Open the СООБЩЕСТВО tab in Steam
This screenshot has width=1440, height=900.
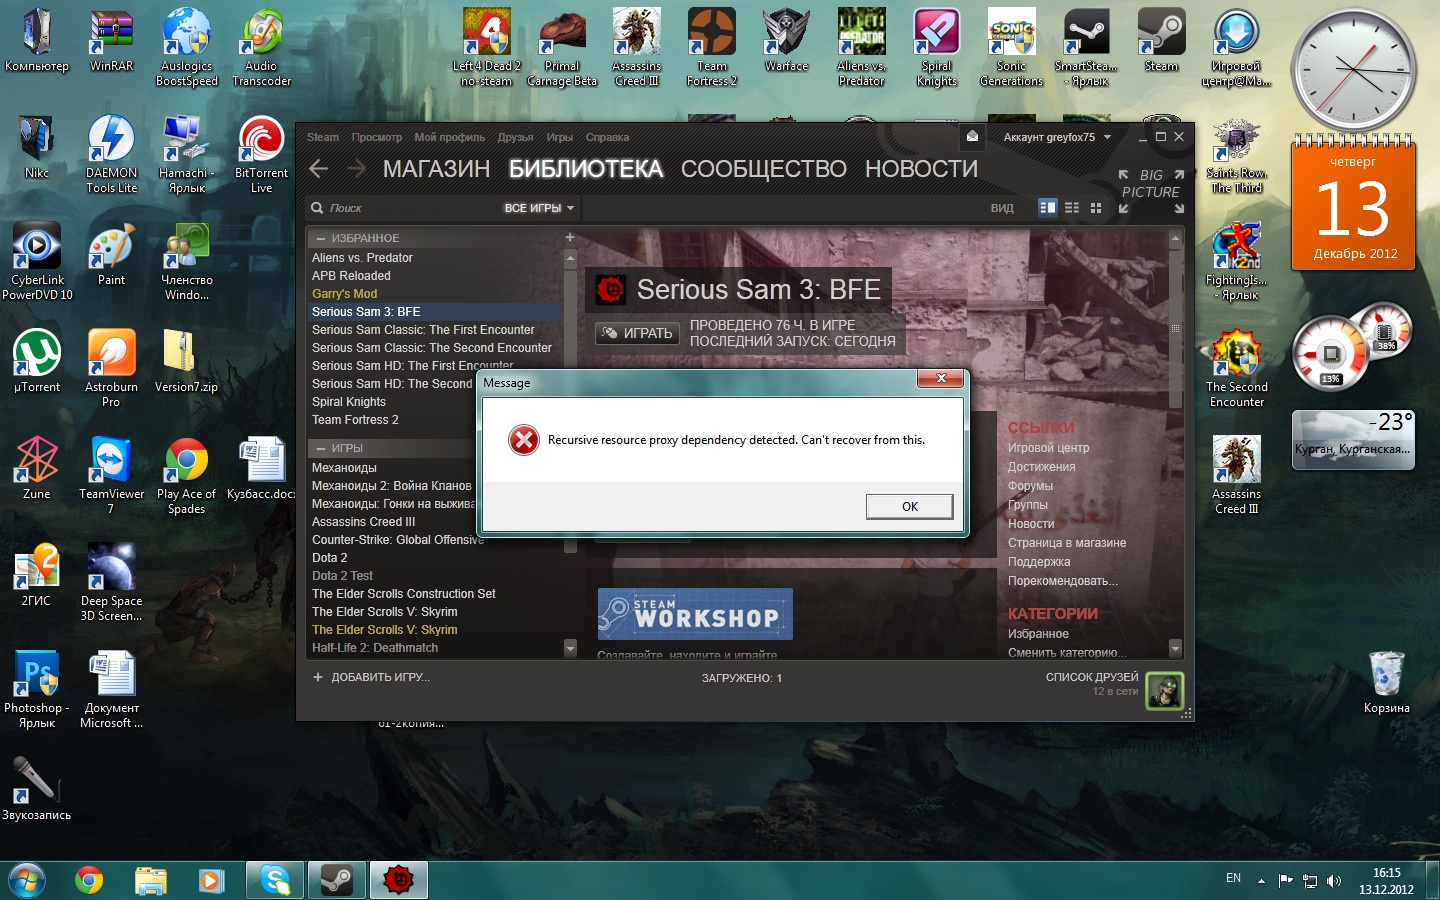tap(764, 169)
